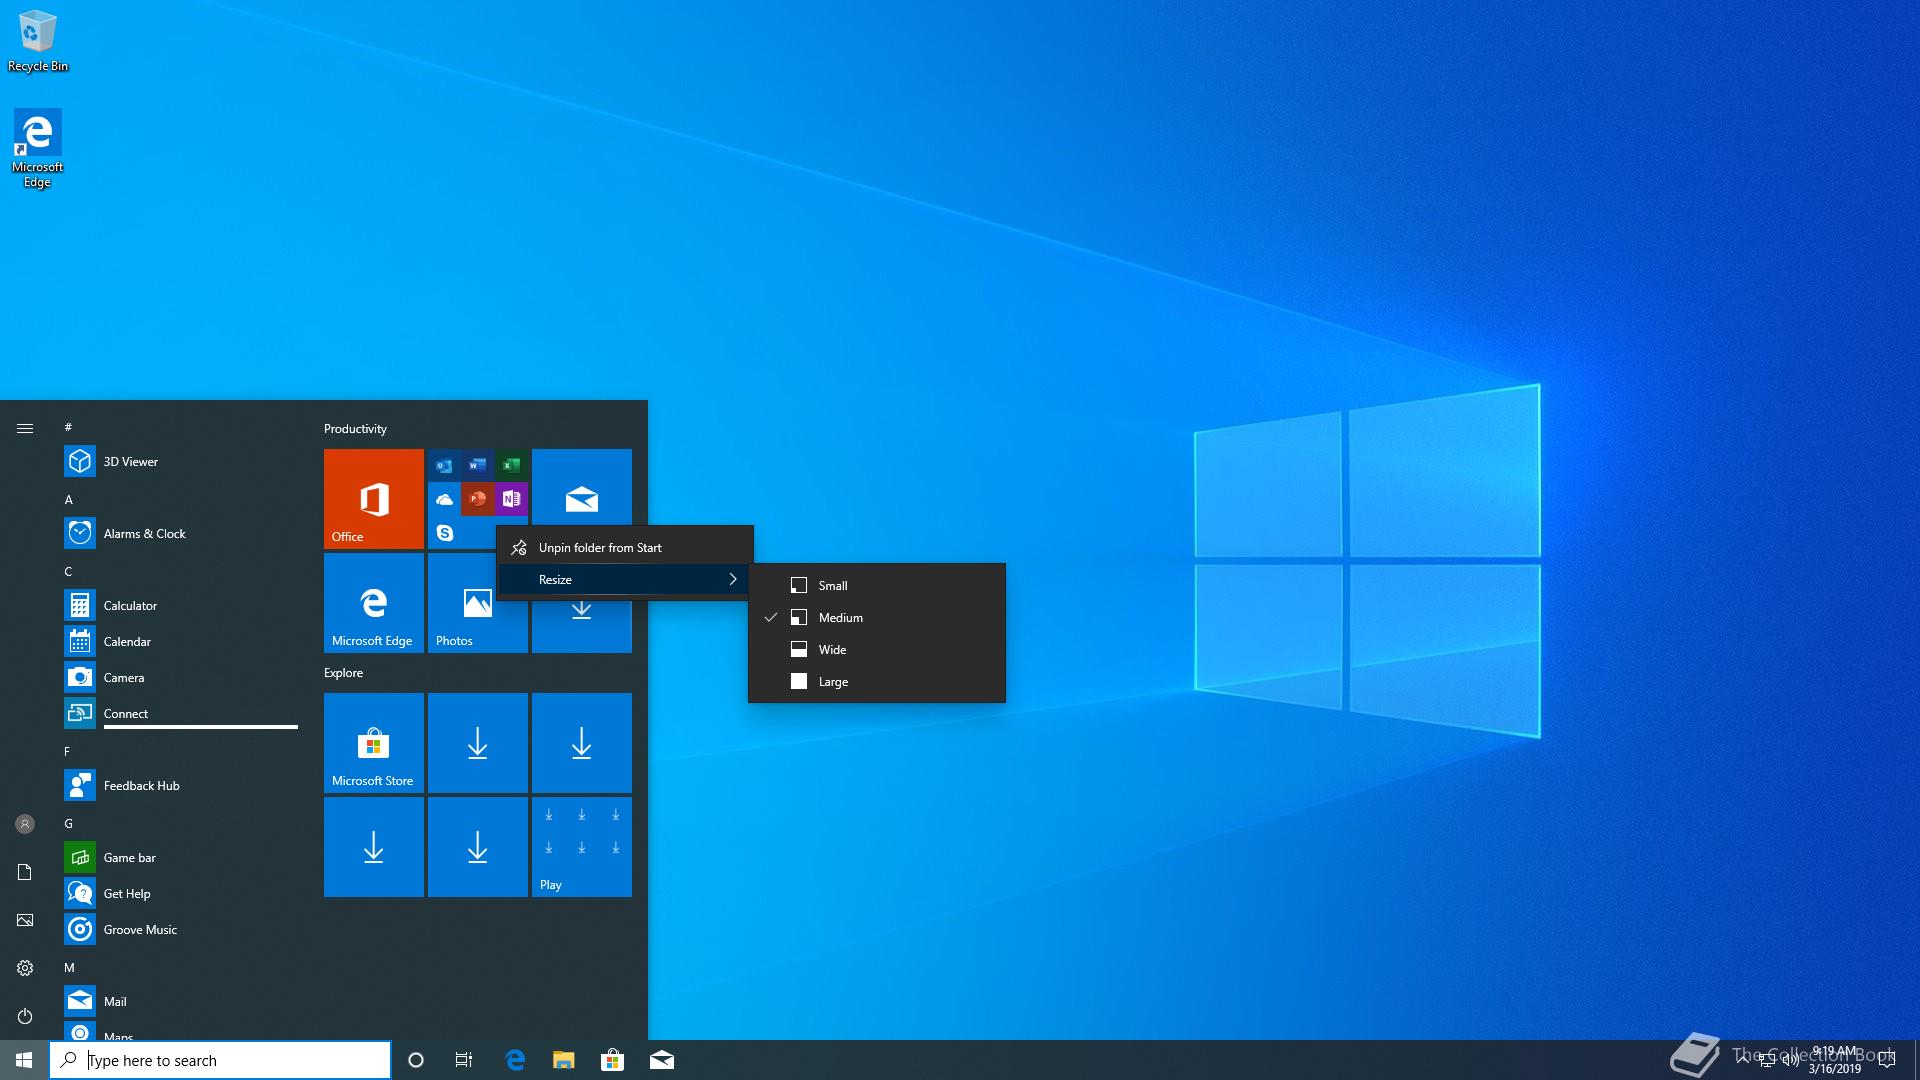1920x1080 pixels.
Task: Select Unpin folder from Start
Action: tap(625, 547)
